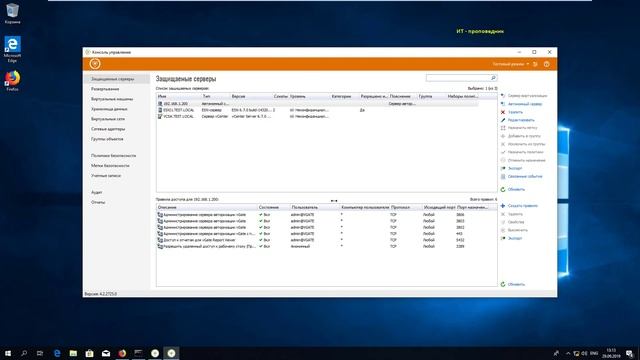This screenshot has width=640, height=360.
Task: Select server row ESXi1.TEST.LOCAL
Action: click(318, 110)
